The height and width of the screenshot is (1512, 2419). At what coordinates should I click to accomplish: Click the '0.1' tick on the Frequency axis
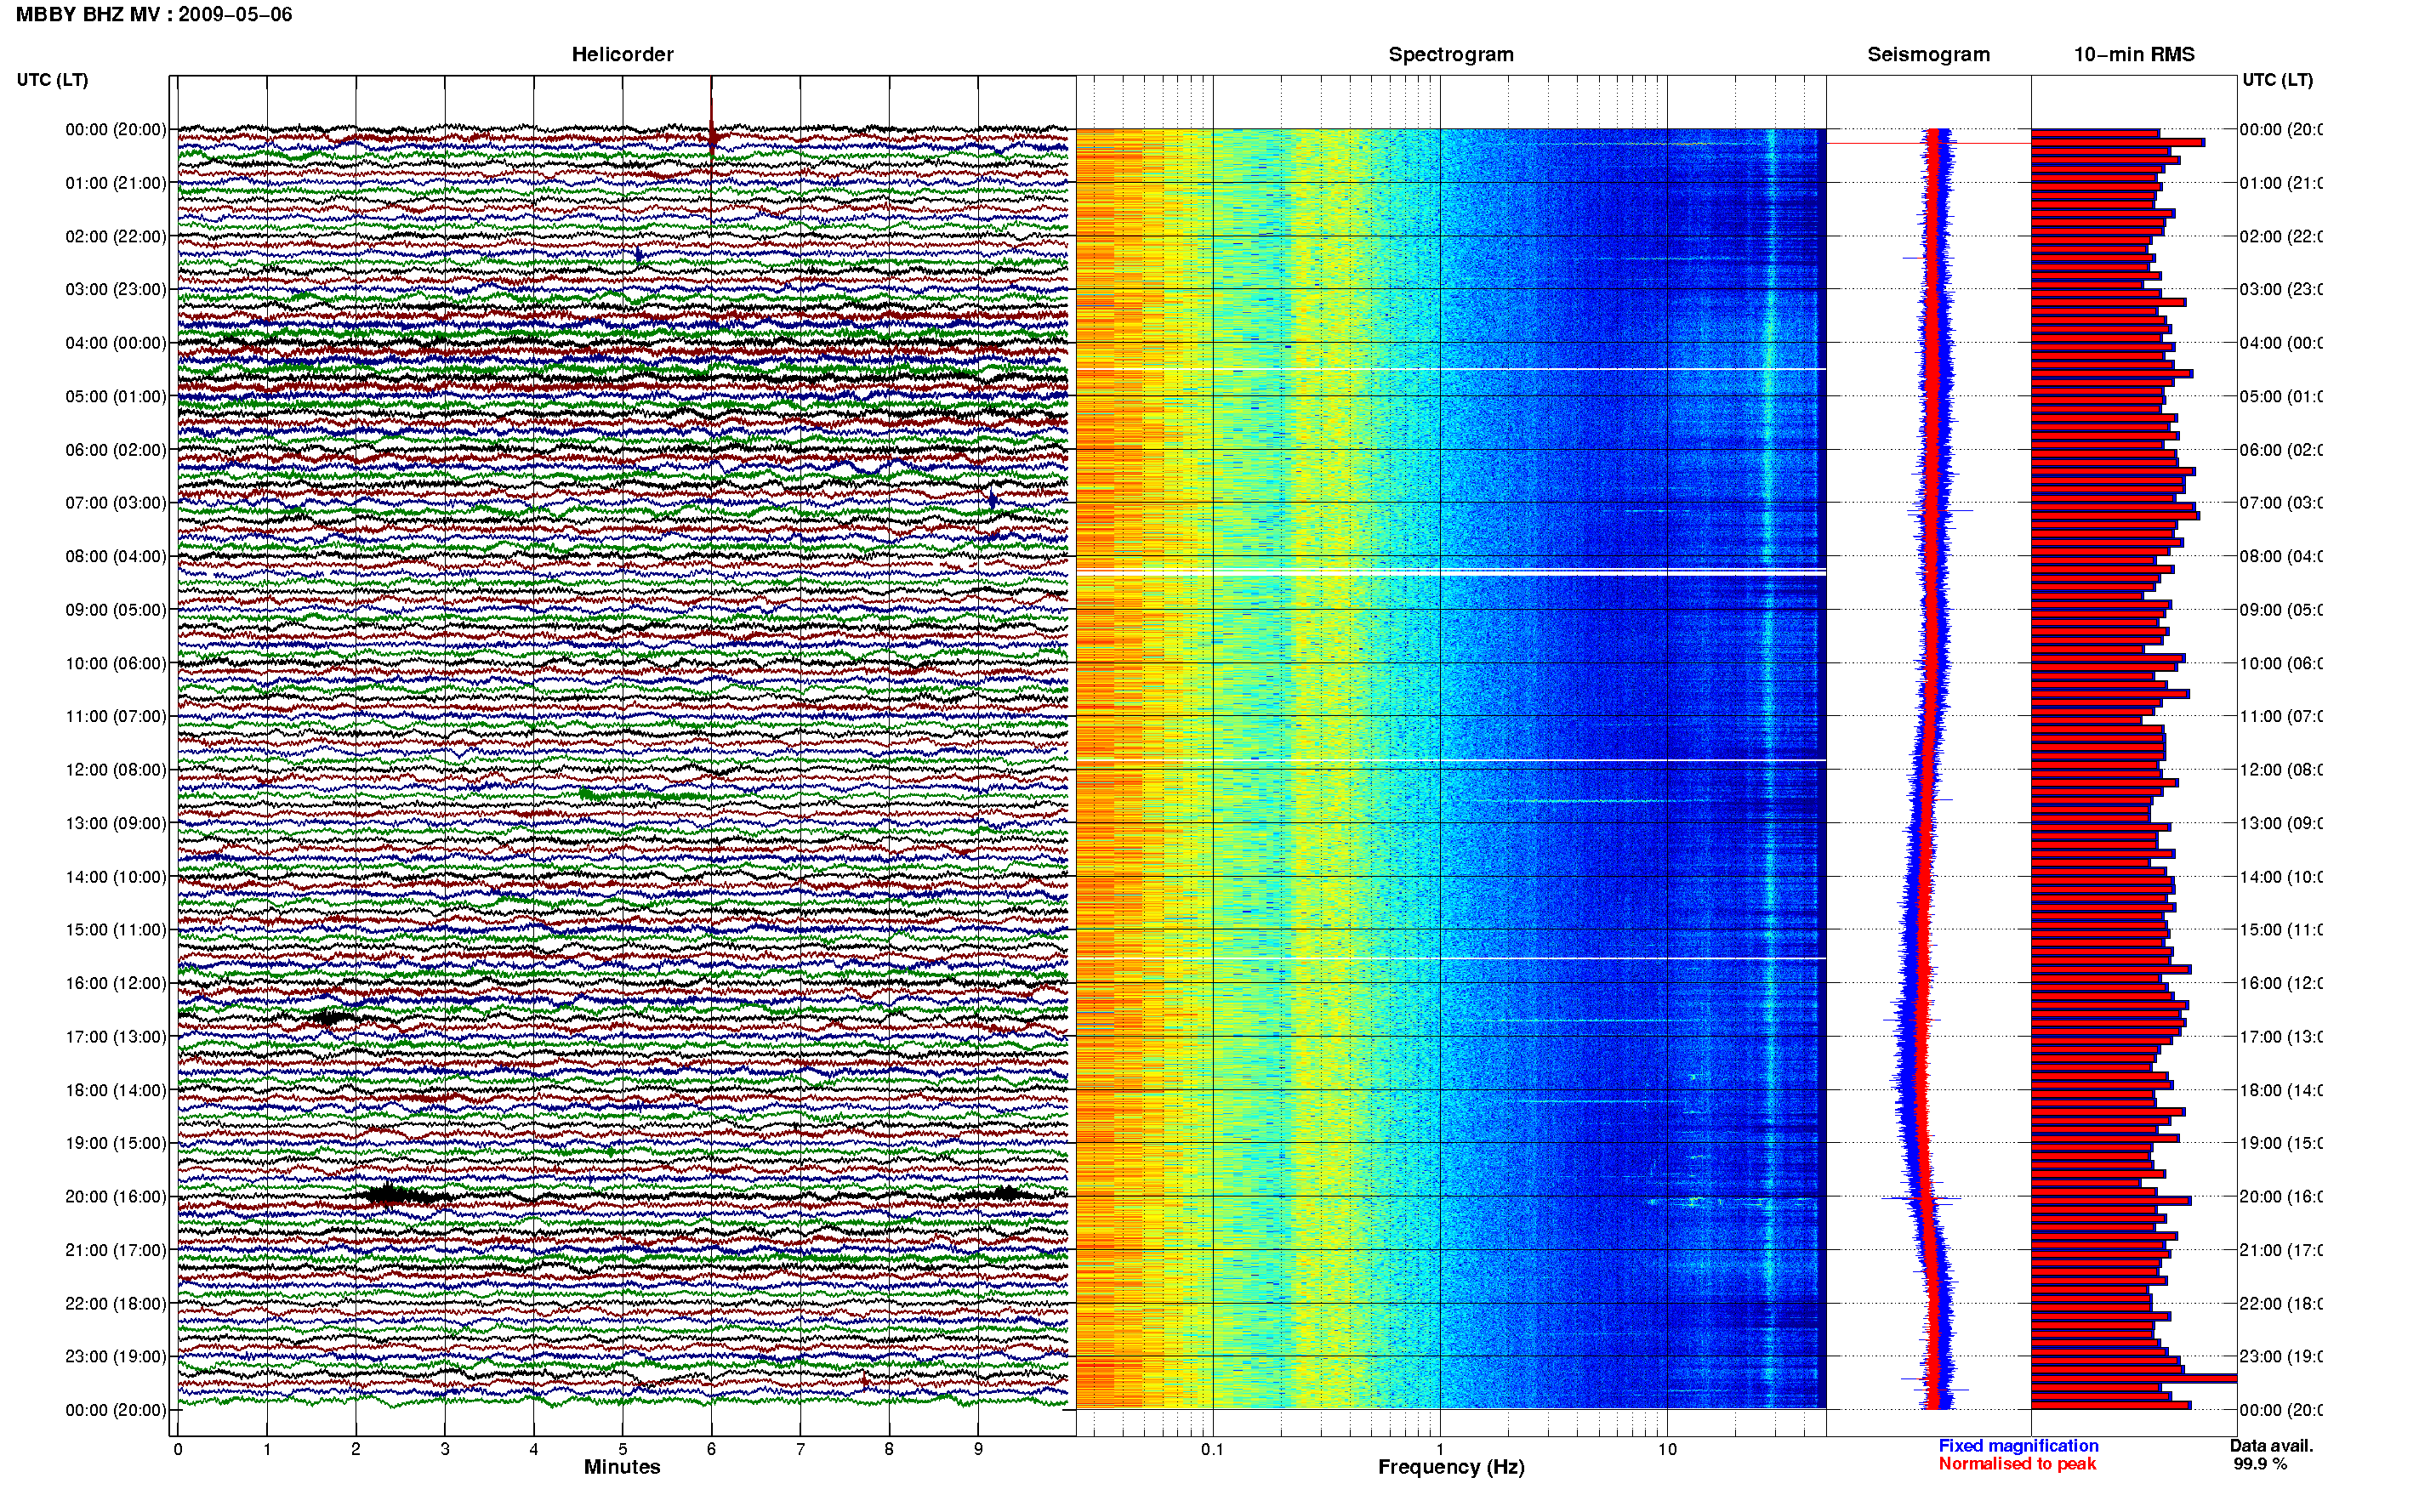tap(1213, 1450)
